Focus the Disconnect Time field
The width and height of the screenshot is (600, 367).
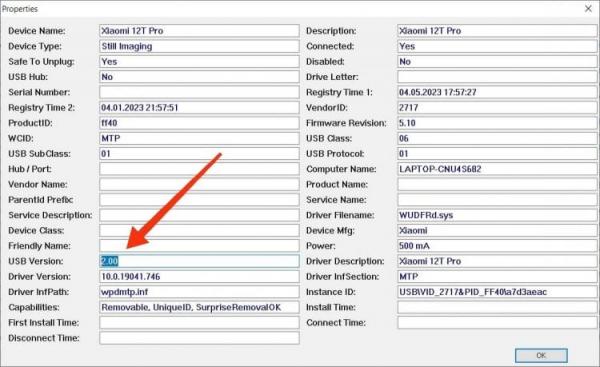click(x=199, y=338)
